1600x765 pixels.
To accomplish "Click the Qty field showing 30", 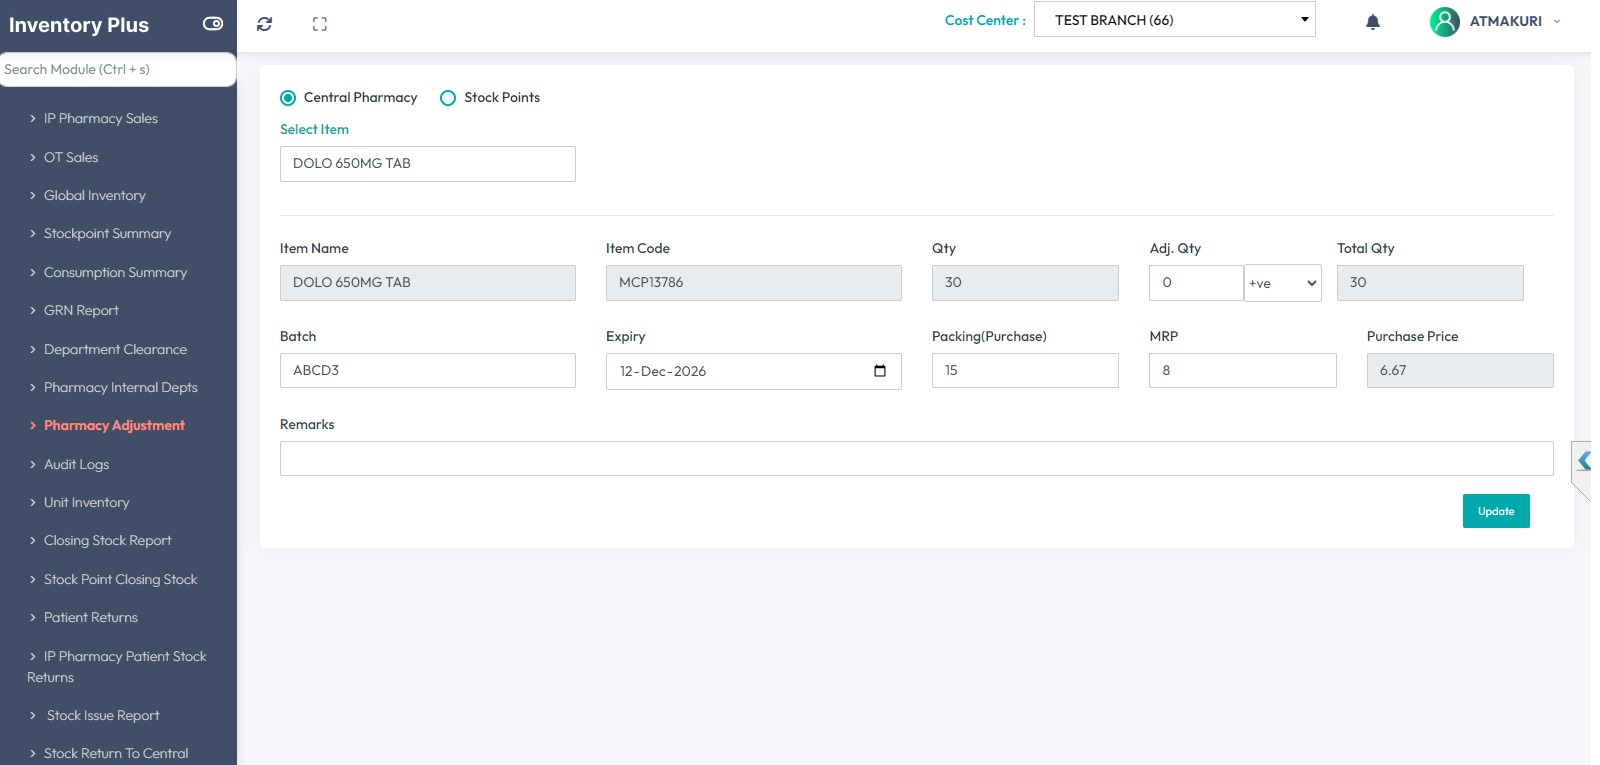I will (x=1025, y=283).
